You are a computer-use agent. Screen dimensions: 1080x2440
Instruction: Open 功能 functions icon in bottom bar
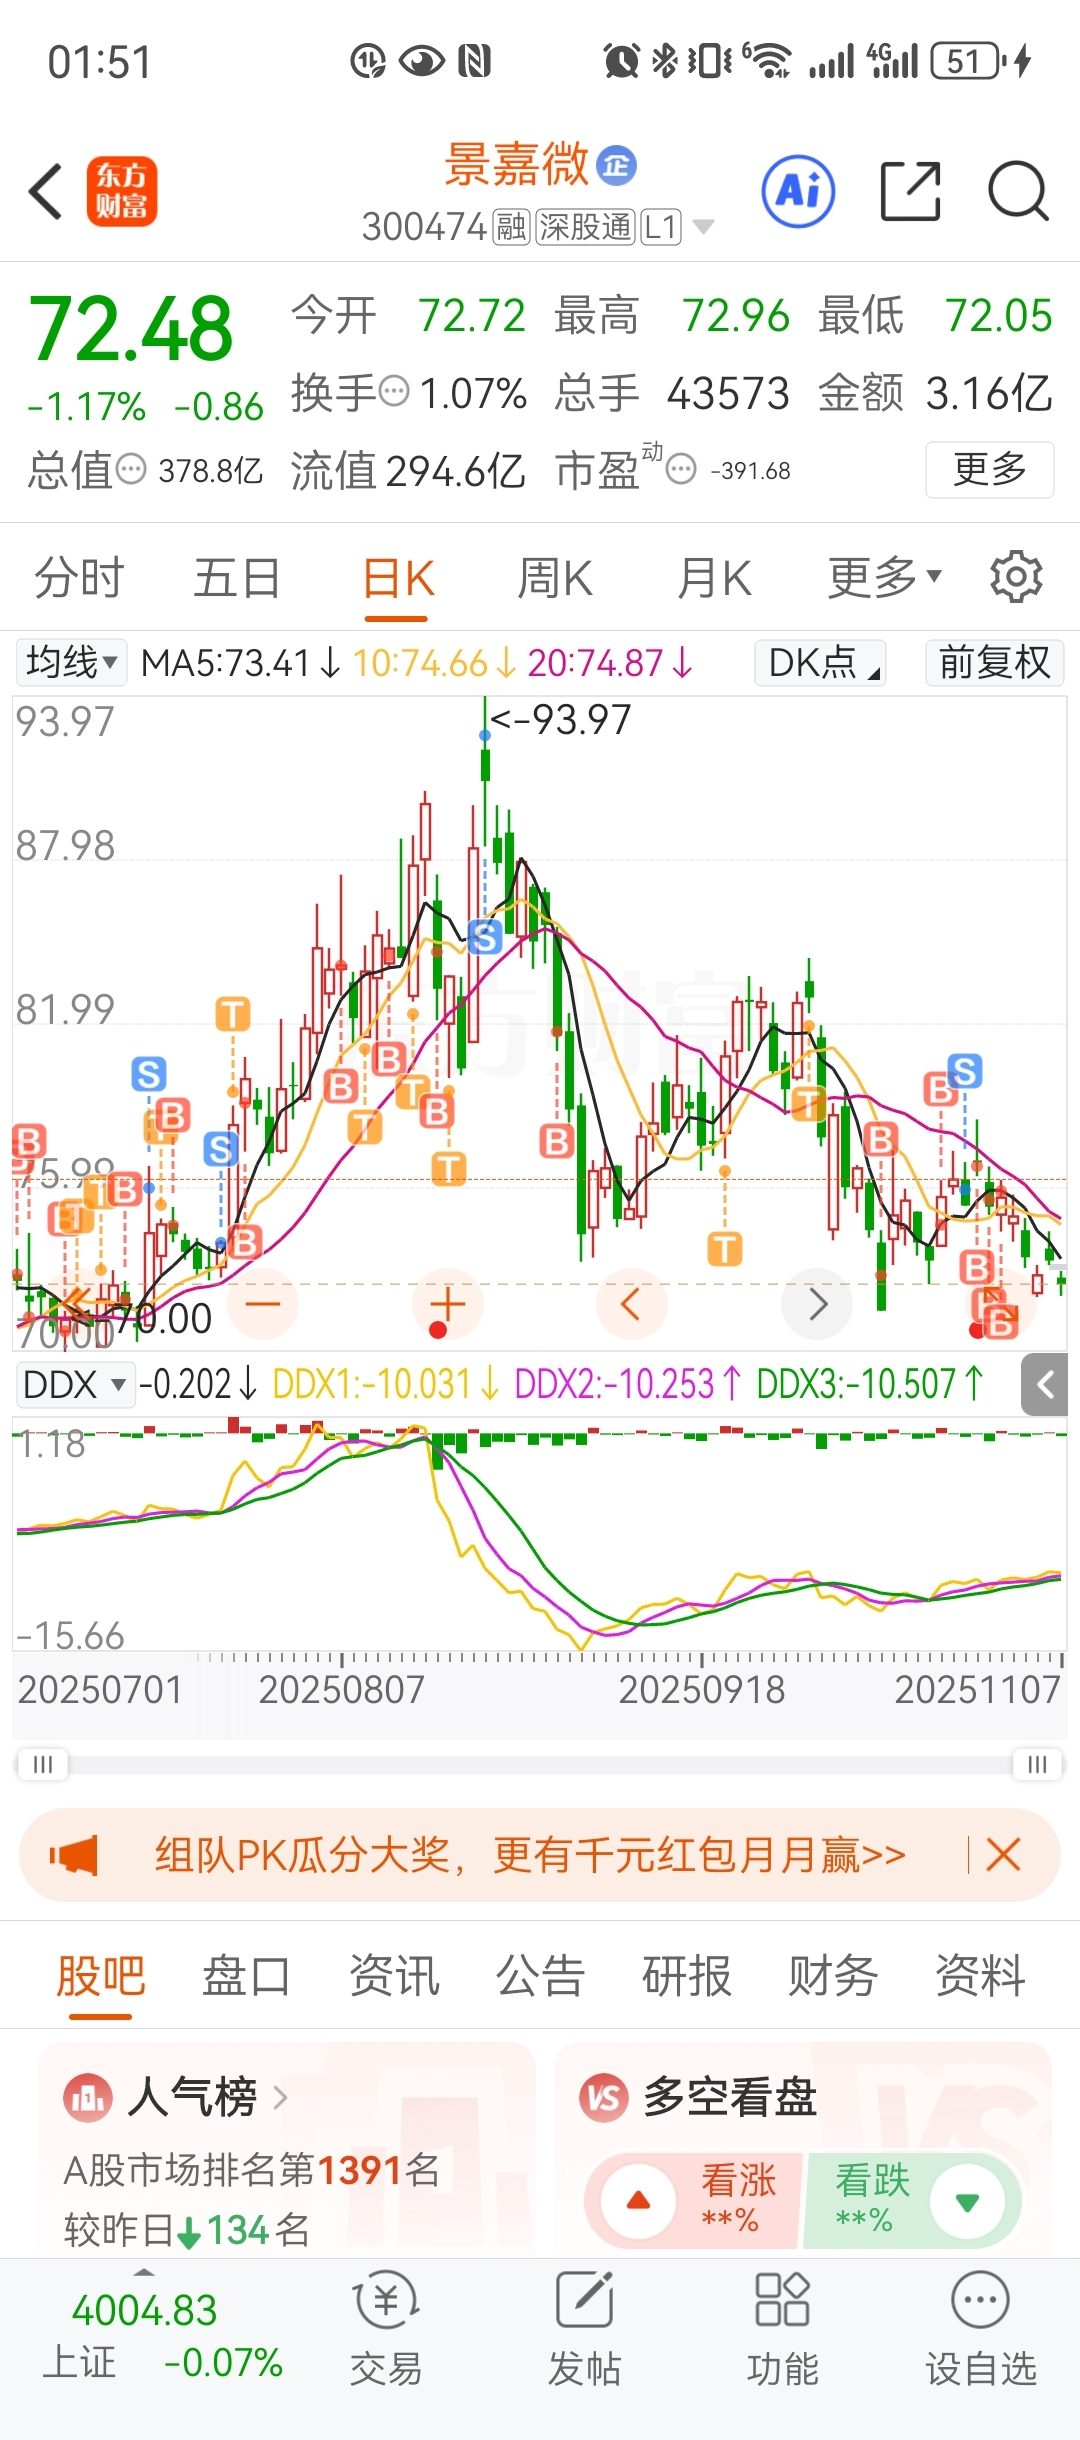click(782, 2300)
